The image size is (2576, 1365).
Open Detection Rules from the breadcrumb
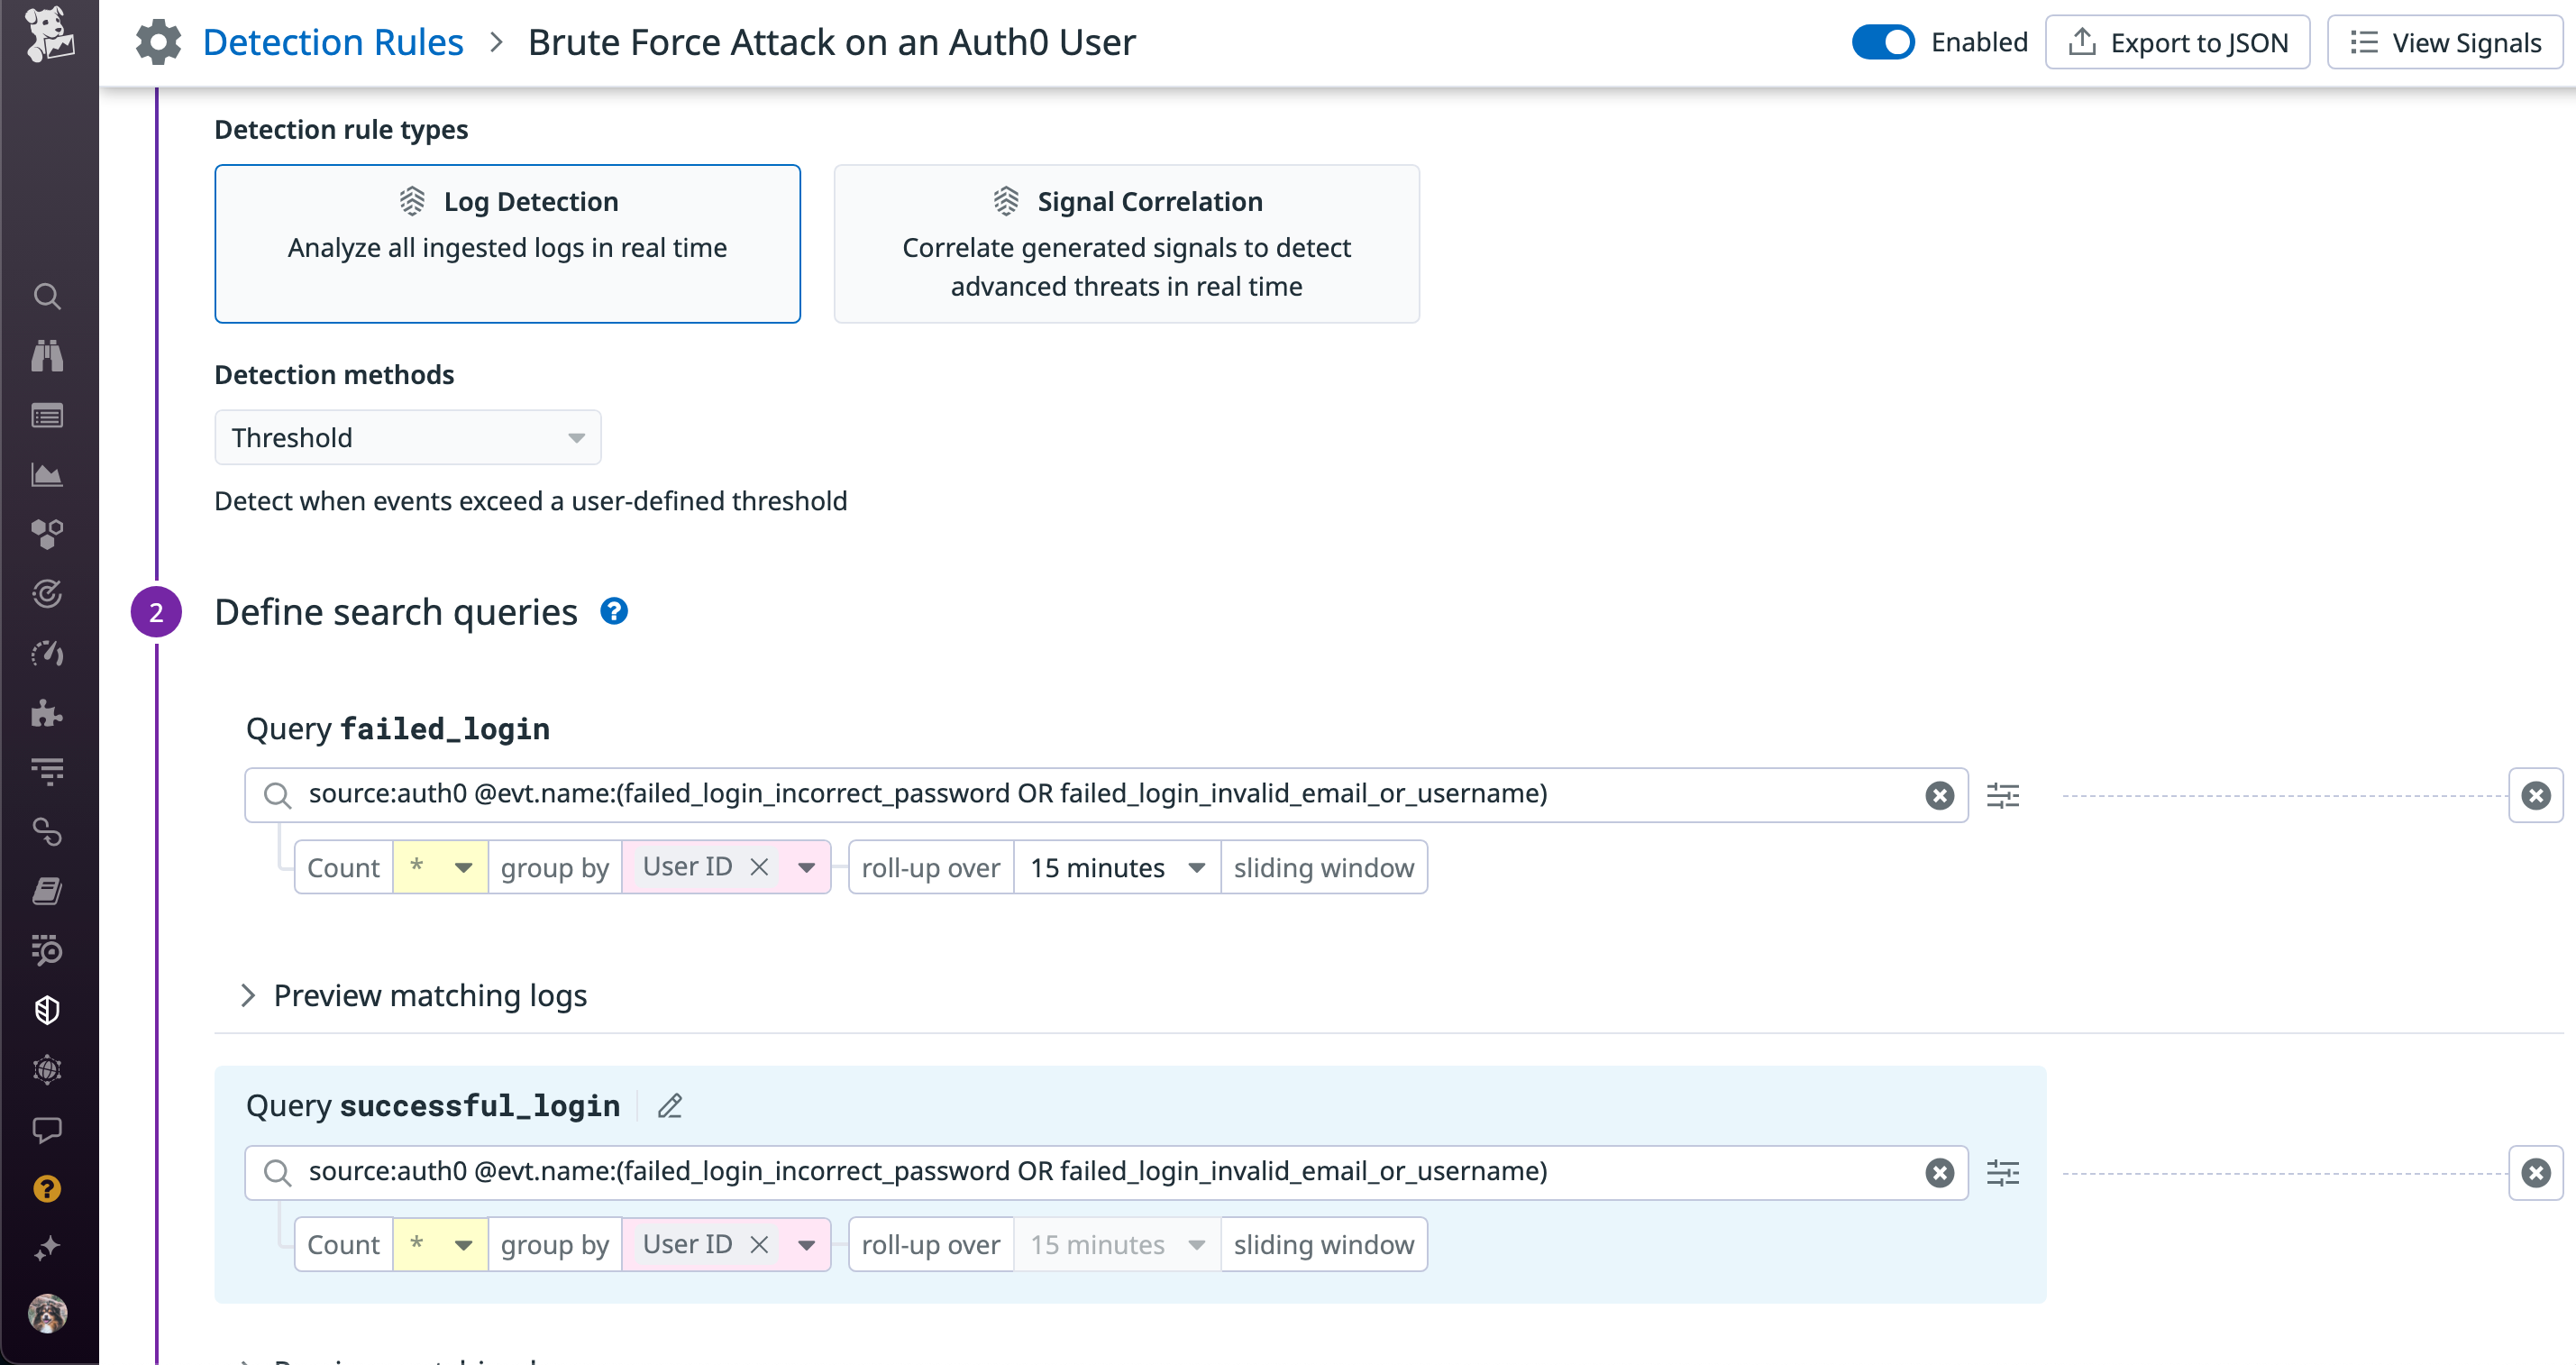click(x=333, y=41)
